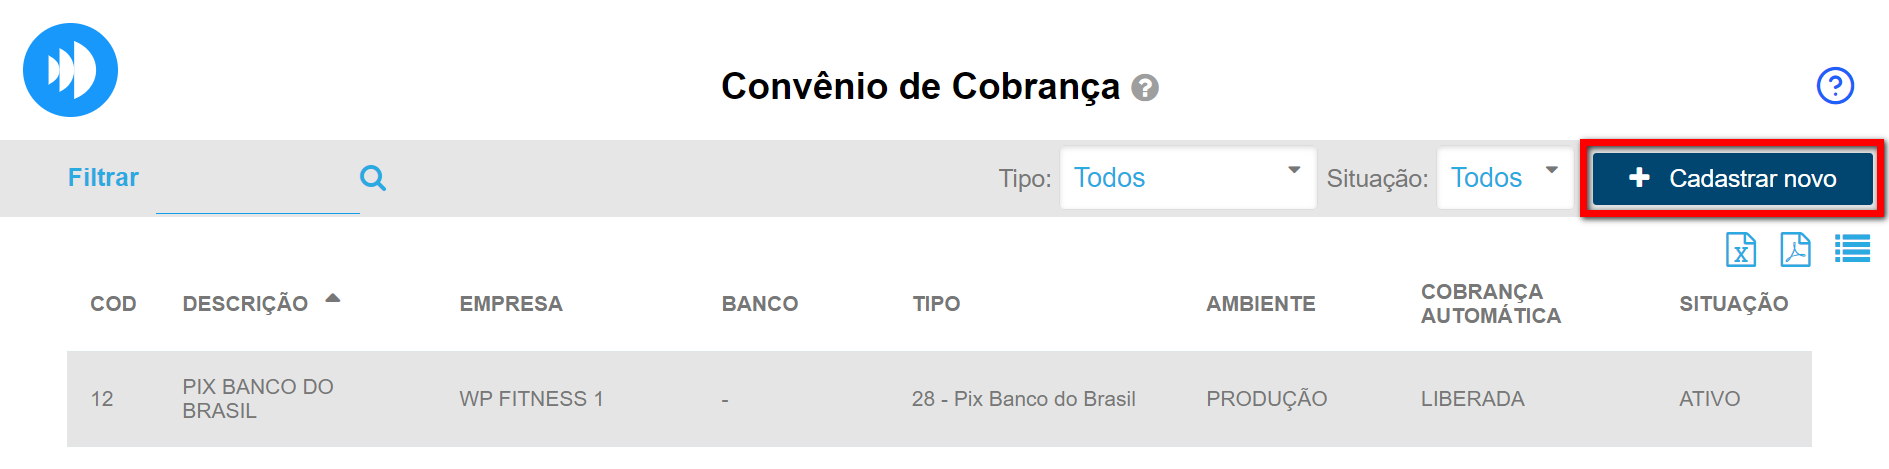Click the Cadastrar novo button

[x=1733, y=178]
